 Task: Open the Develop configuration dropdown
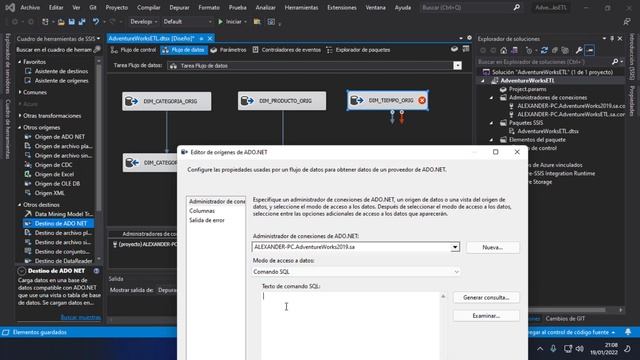(143, 22)
